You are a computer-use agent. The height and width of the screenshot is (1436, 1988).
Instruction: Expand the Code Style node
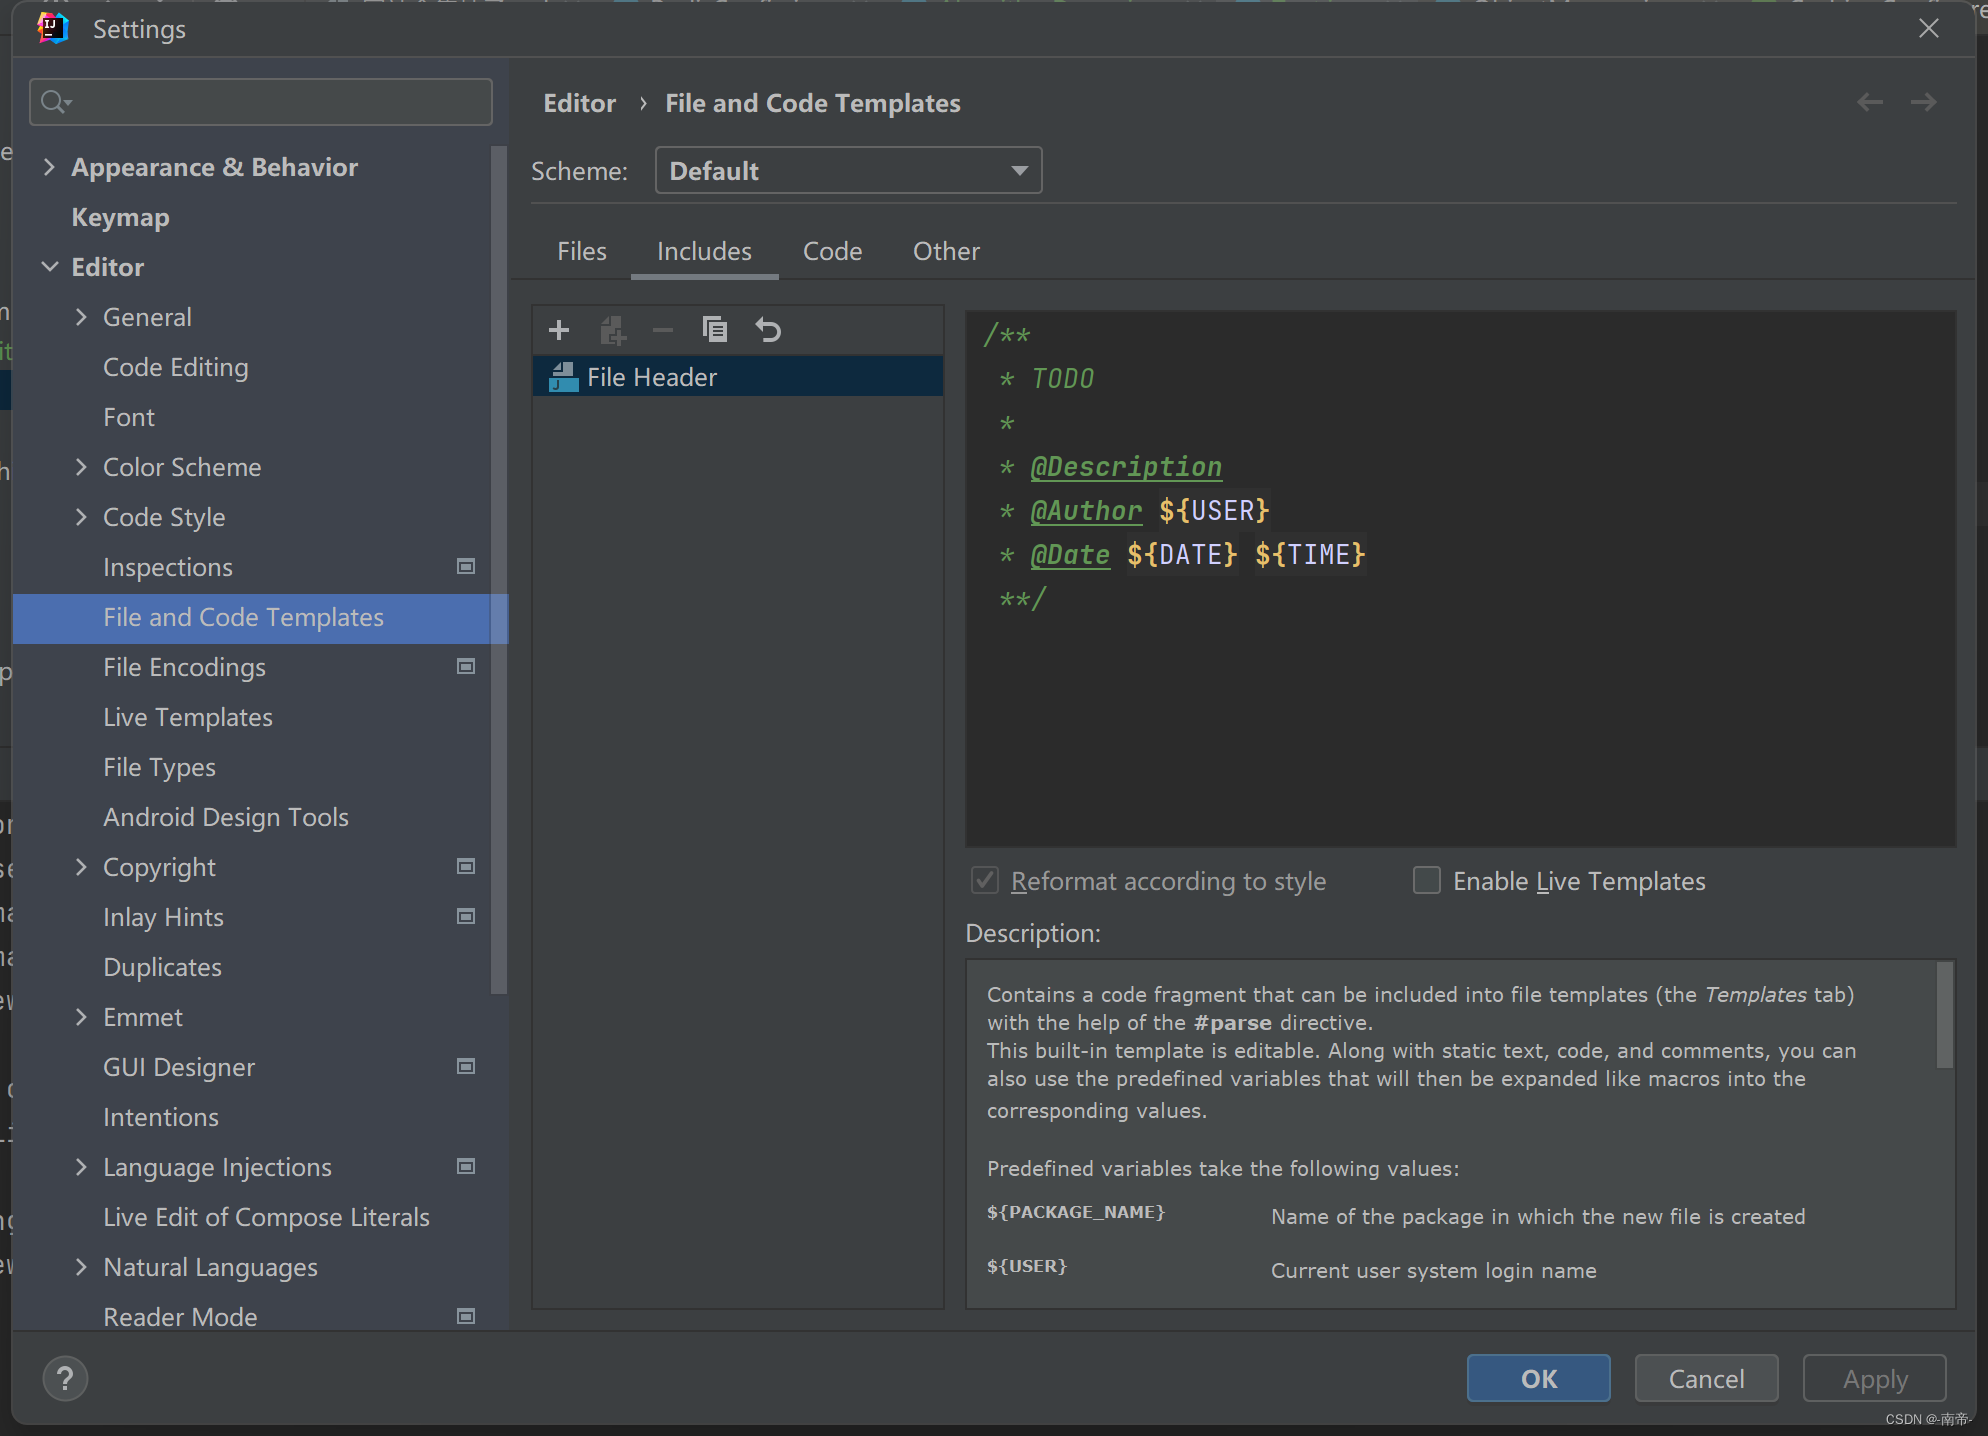click(x=81, y=517)
